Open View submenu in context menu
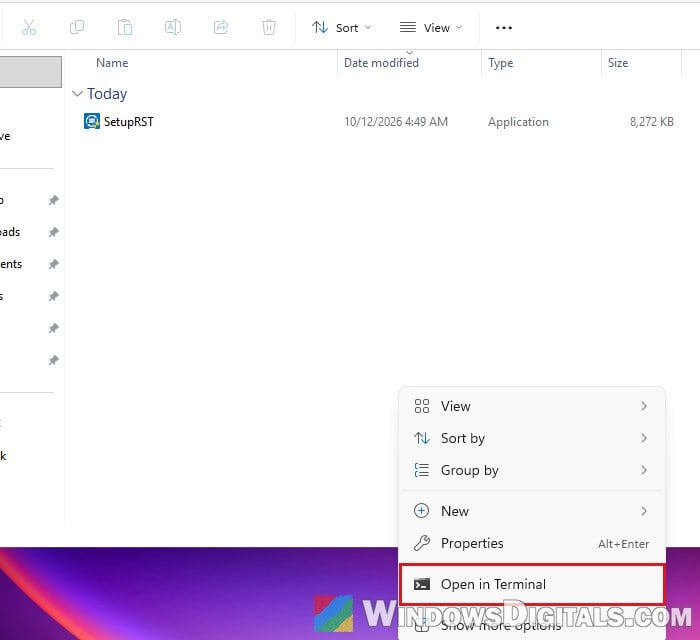The image size is (700, 640). pyautogui.click(x=532, y=406)
